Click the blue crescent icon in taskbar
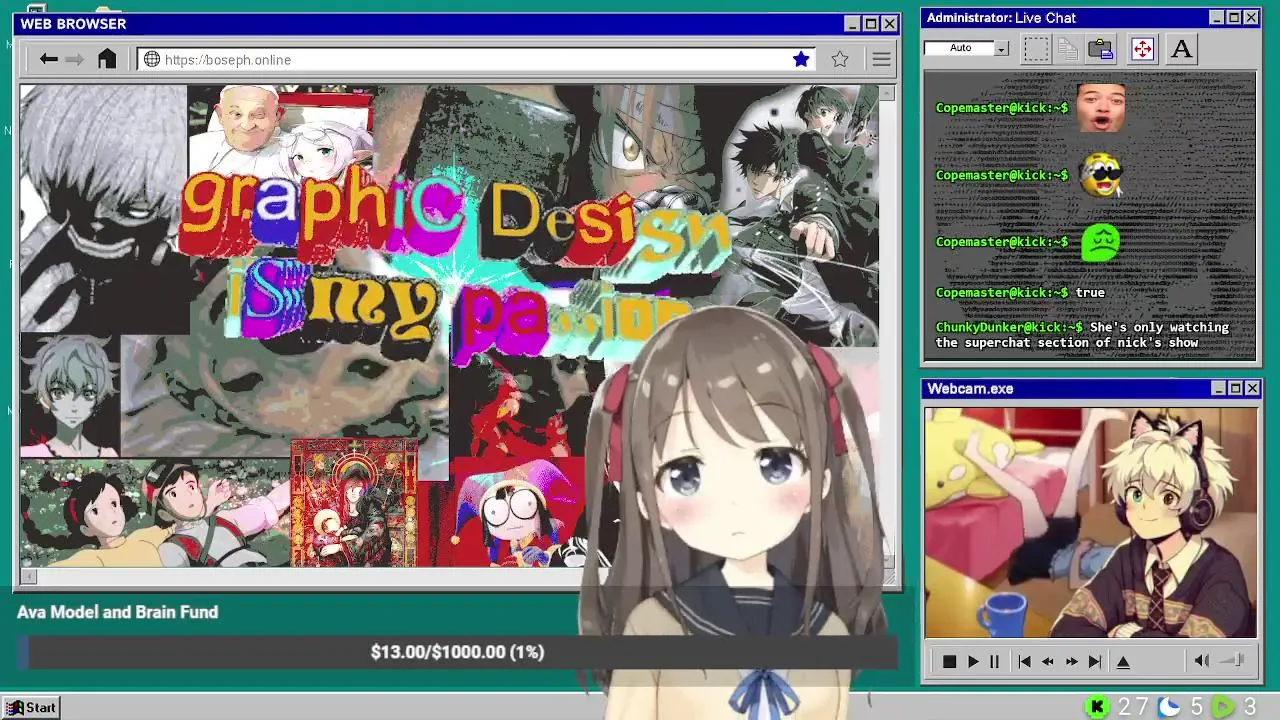Screen dimensions: 1280x720 (1169, 707)
